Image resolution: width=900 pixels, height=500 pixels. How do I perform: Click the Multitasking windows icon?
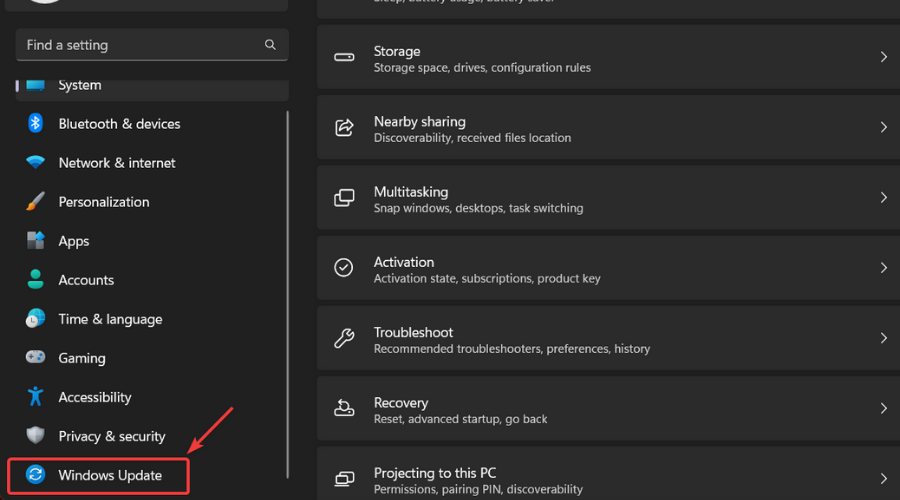coord(344,197)
